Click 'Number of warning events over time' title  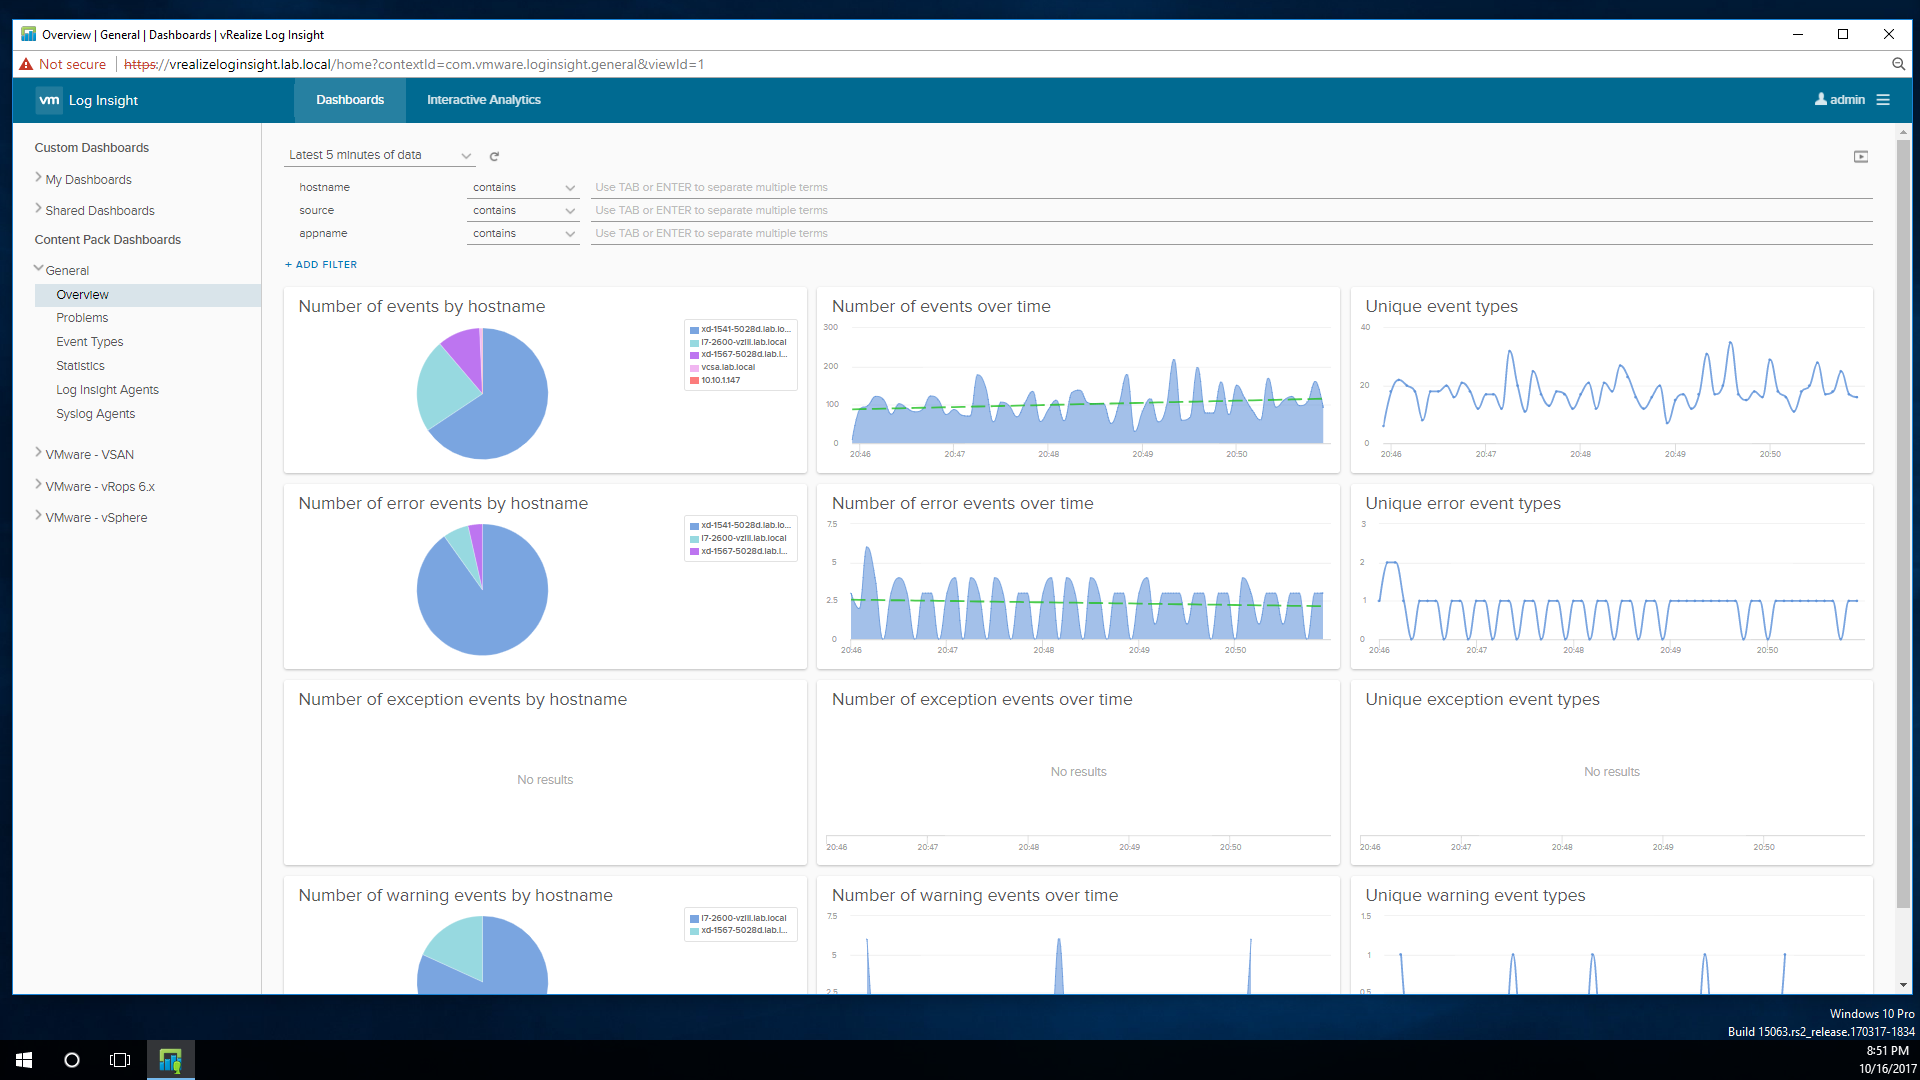975,896
